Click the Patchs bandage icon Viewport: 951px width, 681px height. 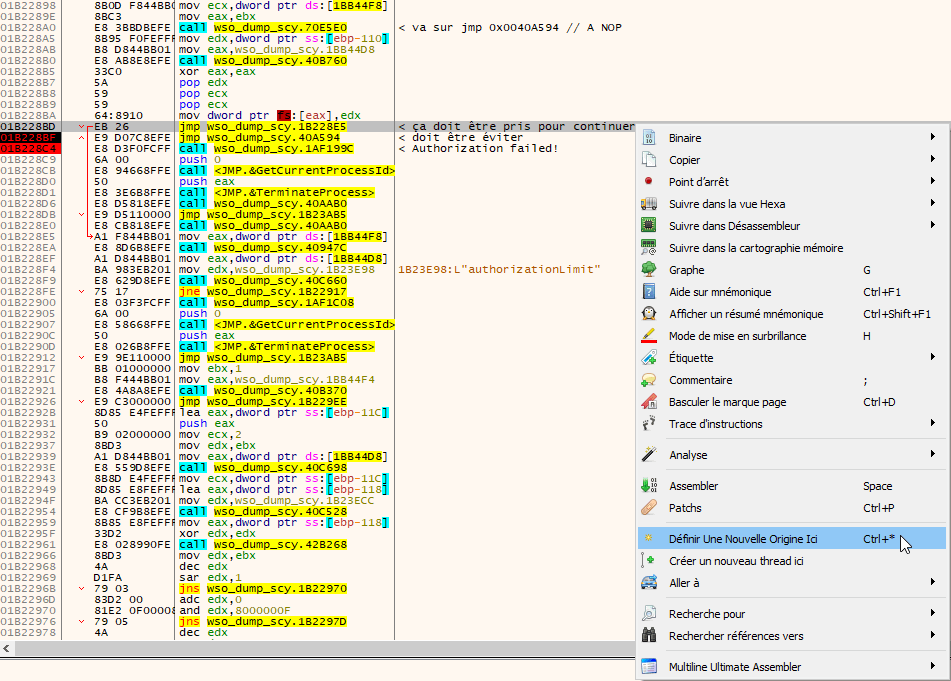tap(649, 508)
